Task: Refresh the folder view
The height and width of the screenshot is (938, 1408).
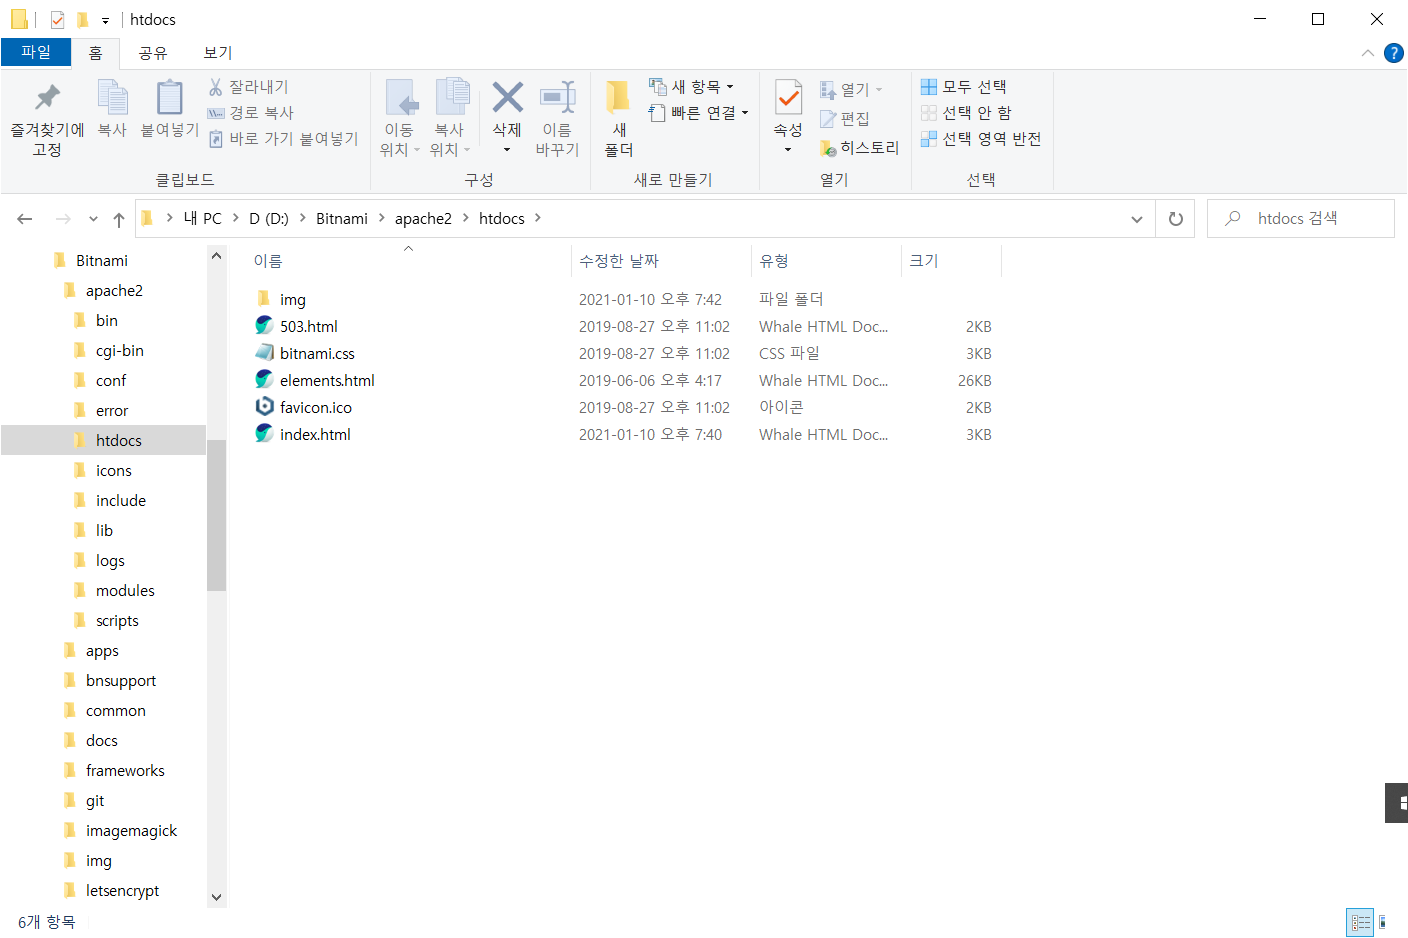Action: [1176, 219]
